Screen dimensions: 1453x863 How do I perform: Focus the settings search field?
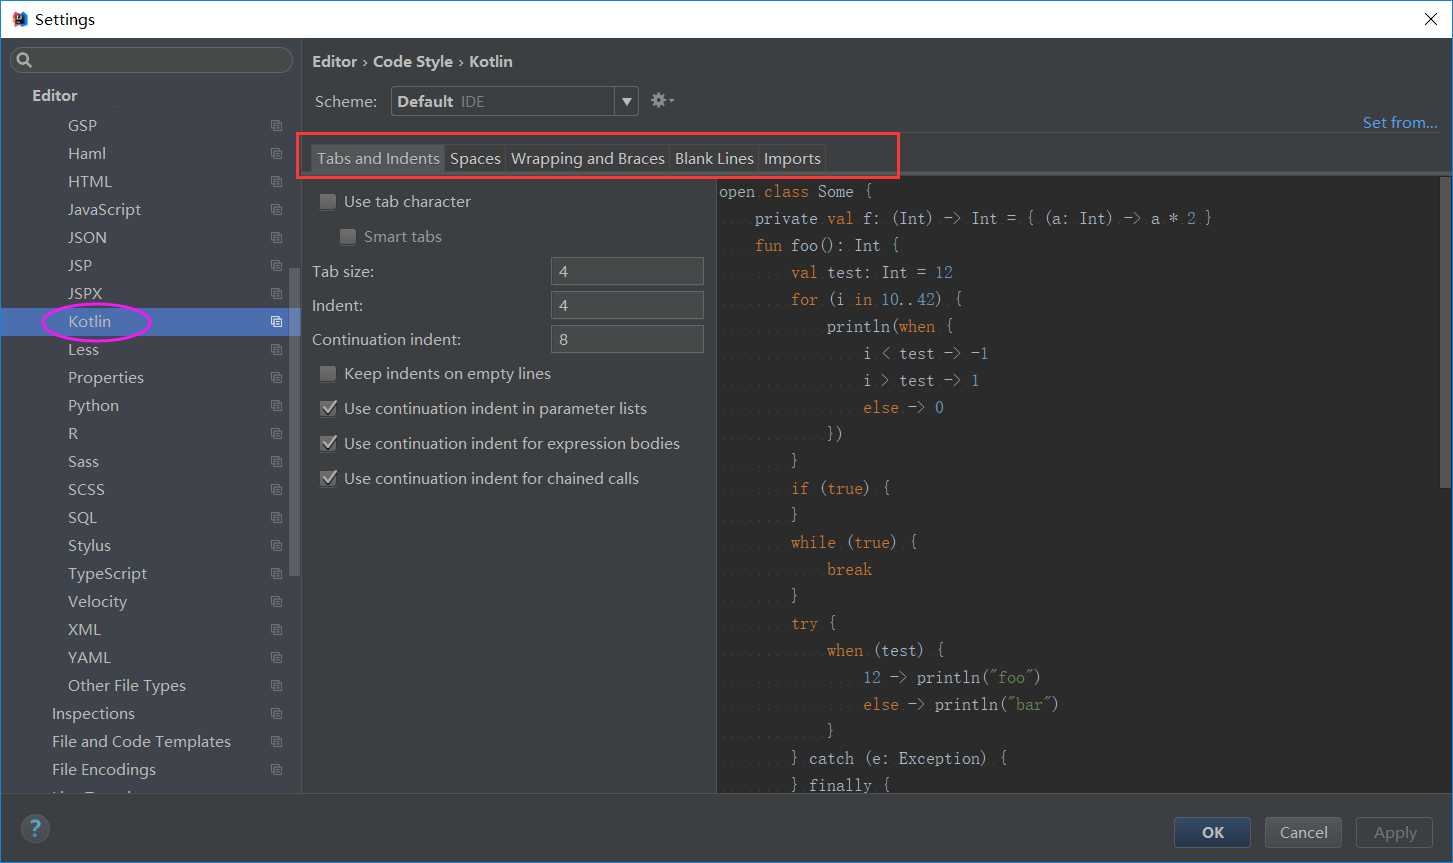152,60
